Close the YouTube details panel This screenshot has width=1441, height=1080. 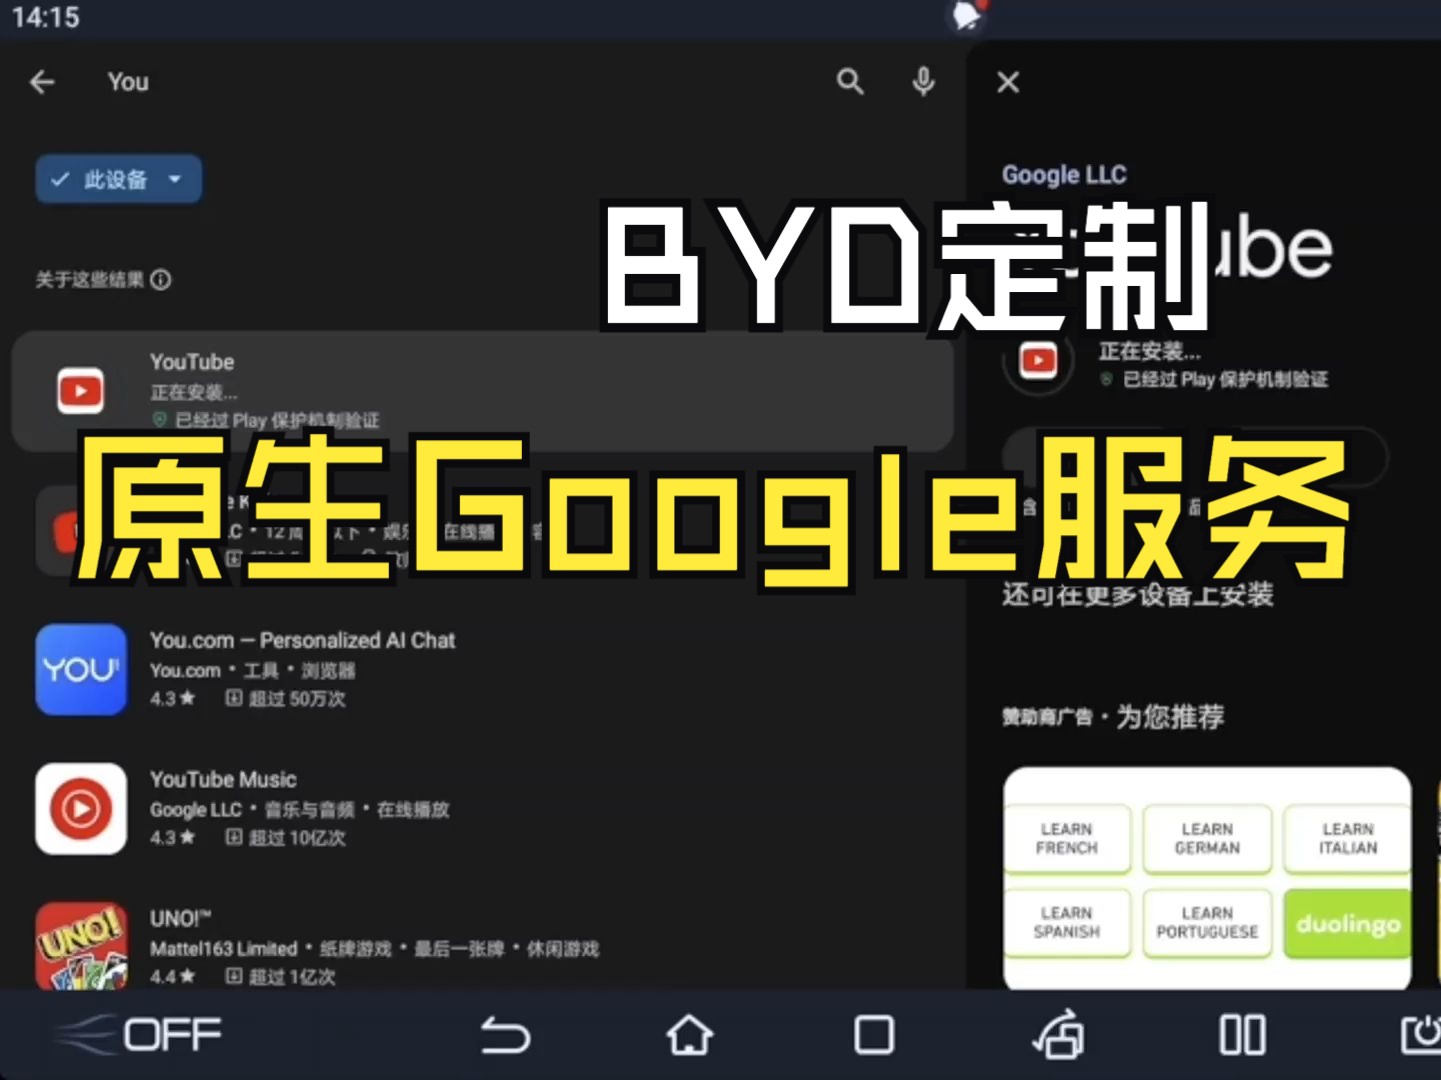1008,82
